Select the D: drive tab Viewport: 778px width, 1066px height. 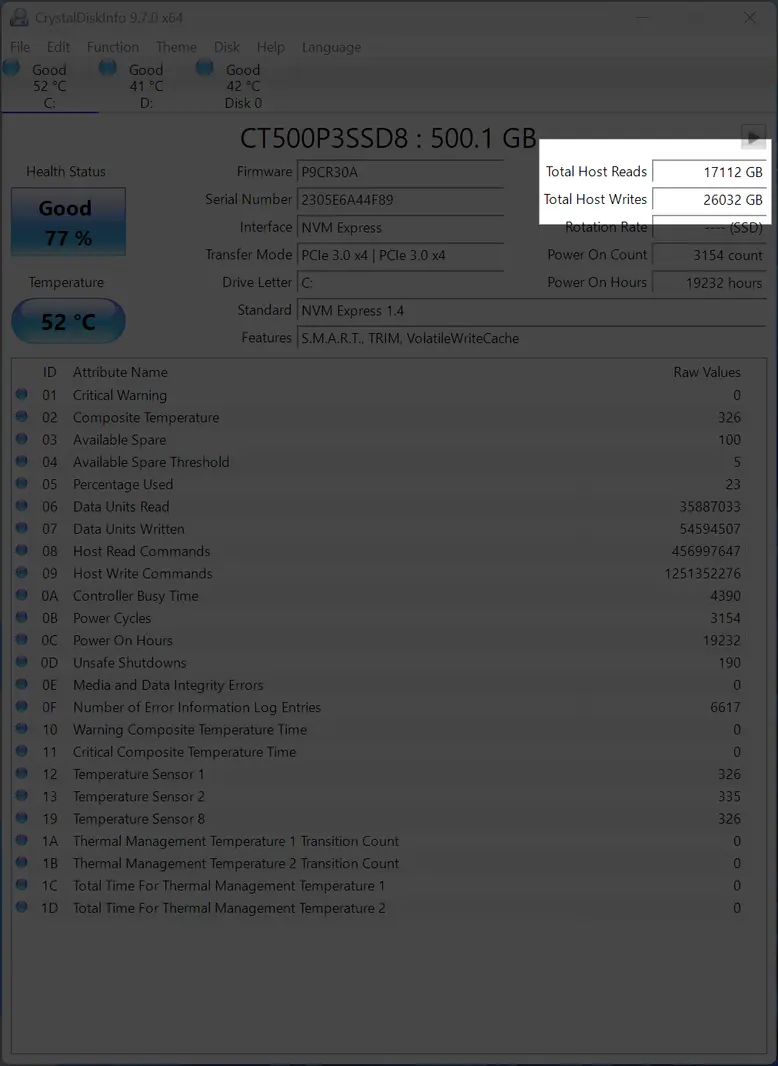pyautogui.click(x=146, y=86)
